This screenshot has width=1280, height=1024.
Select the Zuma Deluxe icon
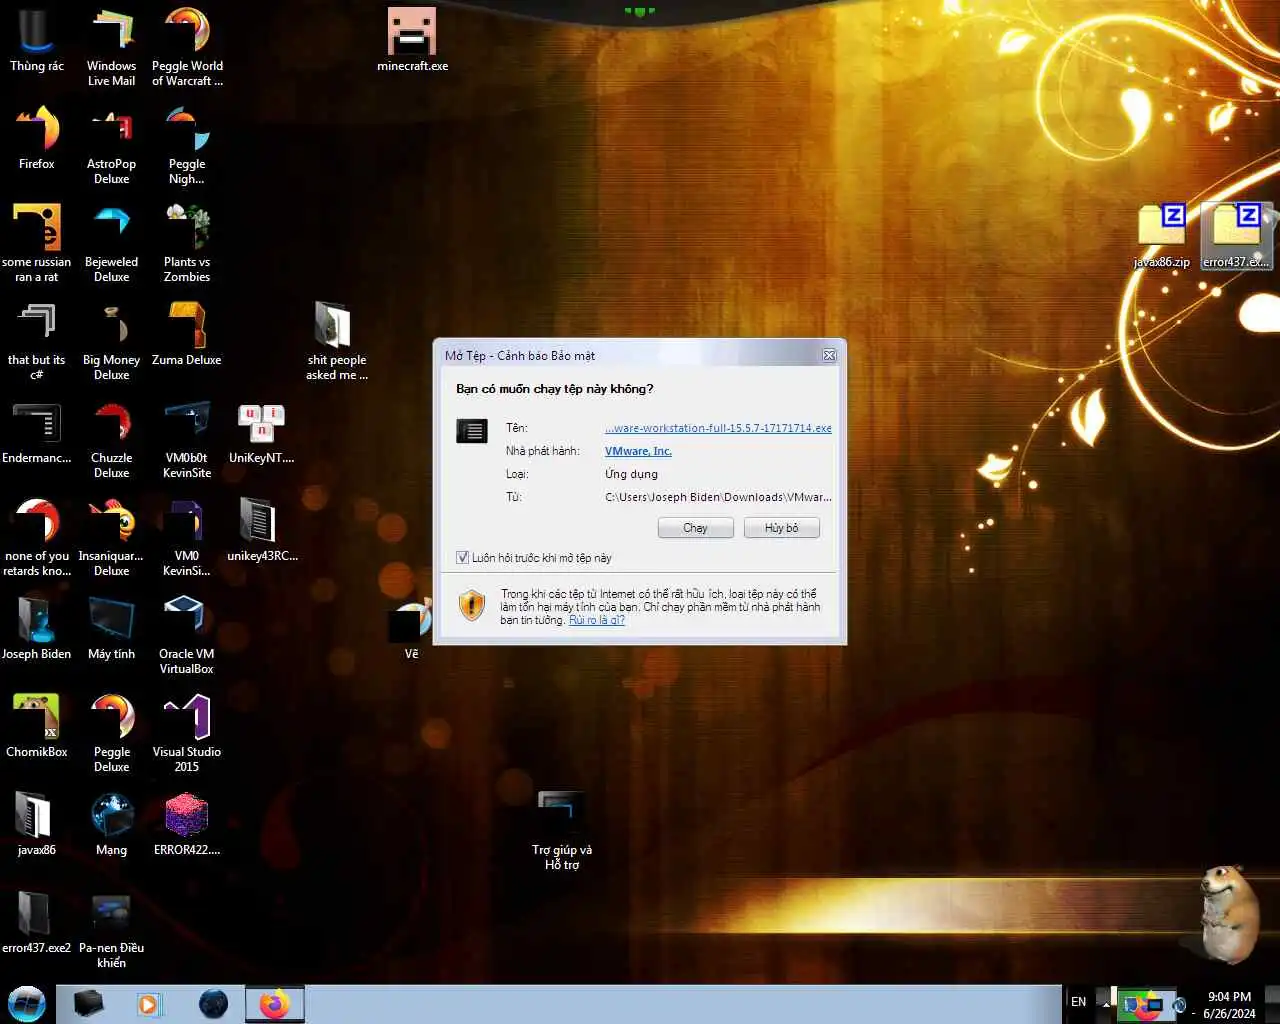click(187, 335)
